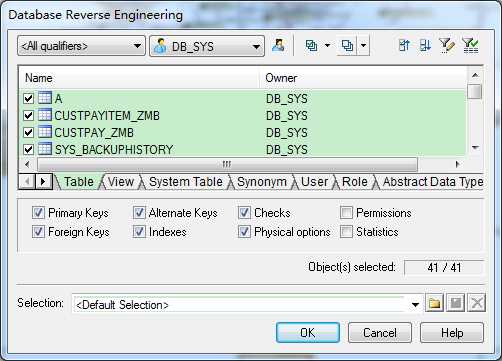
Task: Click the horizontal scrollbar thumb
Action: click(227, 164)
